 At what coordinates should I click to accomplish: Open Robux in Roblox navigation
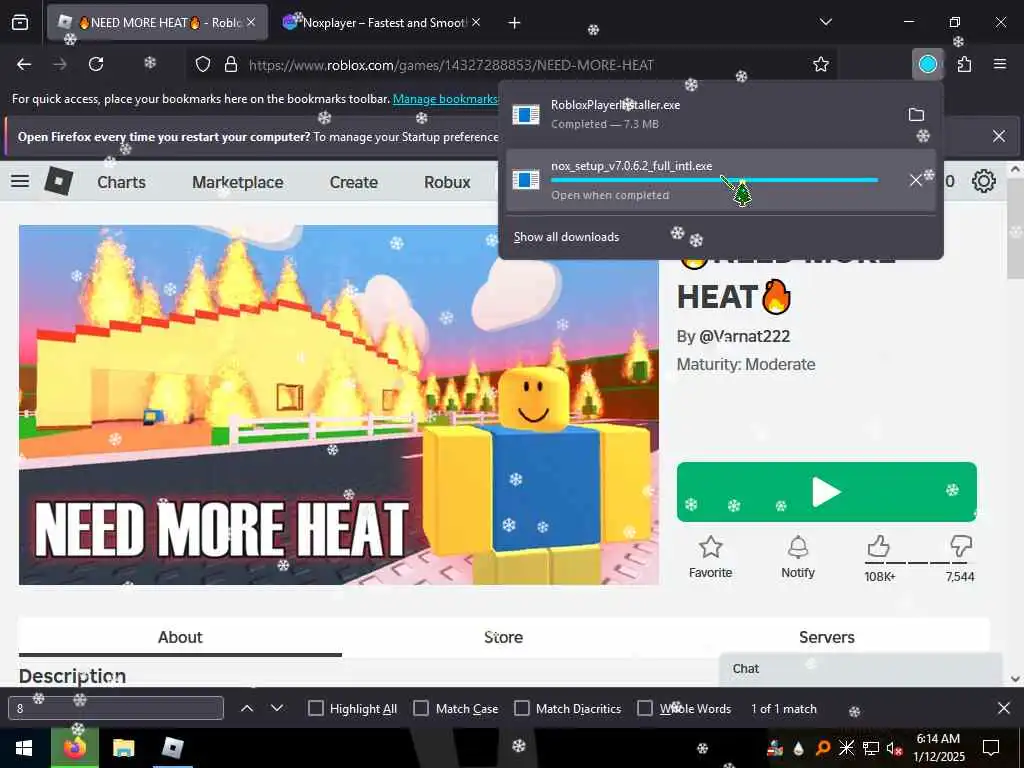pyautogui.click(x=447, y=182)
